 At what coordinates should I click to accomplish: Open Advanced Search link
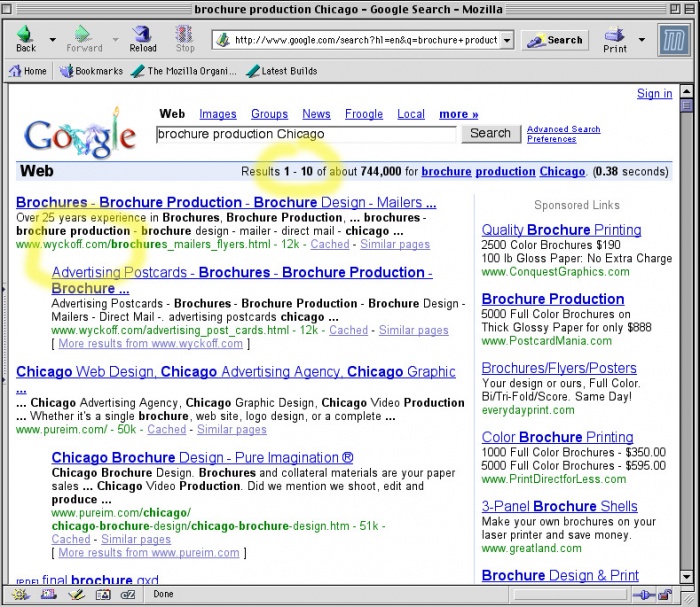563,129
